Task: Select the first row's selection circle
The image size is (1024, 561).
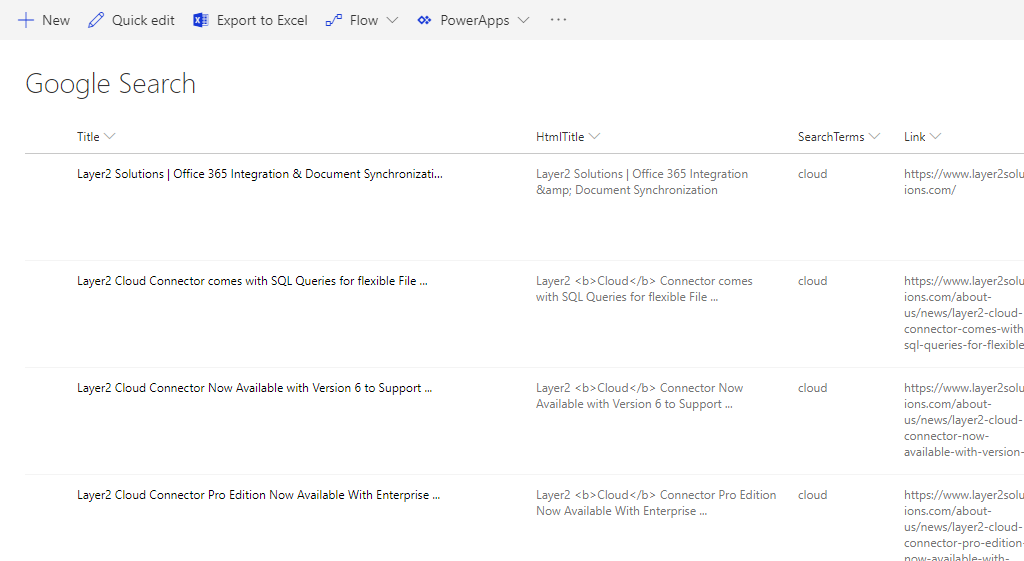Action: coord(50,174)
